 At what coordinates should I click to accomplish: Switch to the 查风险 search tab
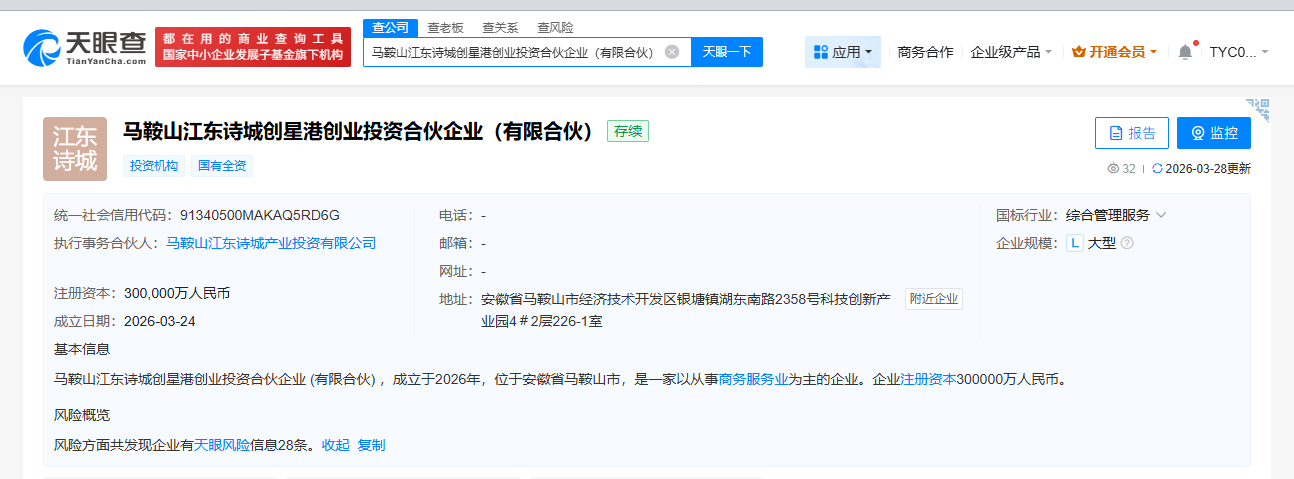[555, 28]
